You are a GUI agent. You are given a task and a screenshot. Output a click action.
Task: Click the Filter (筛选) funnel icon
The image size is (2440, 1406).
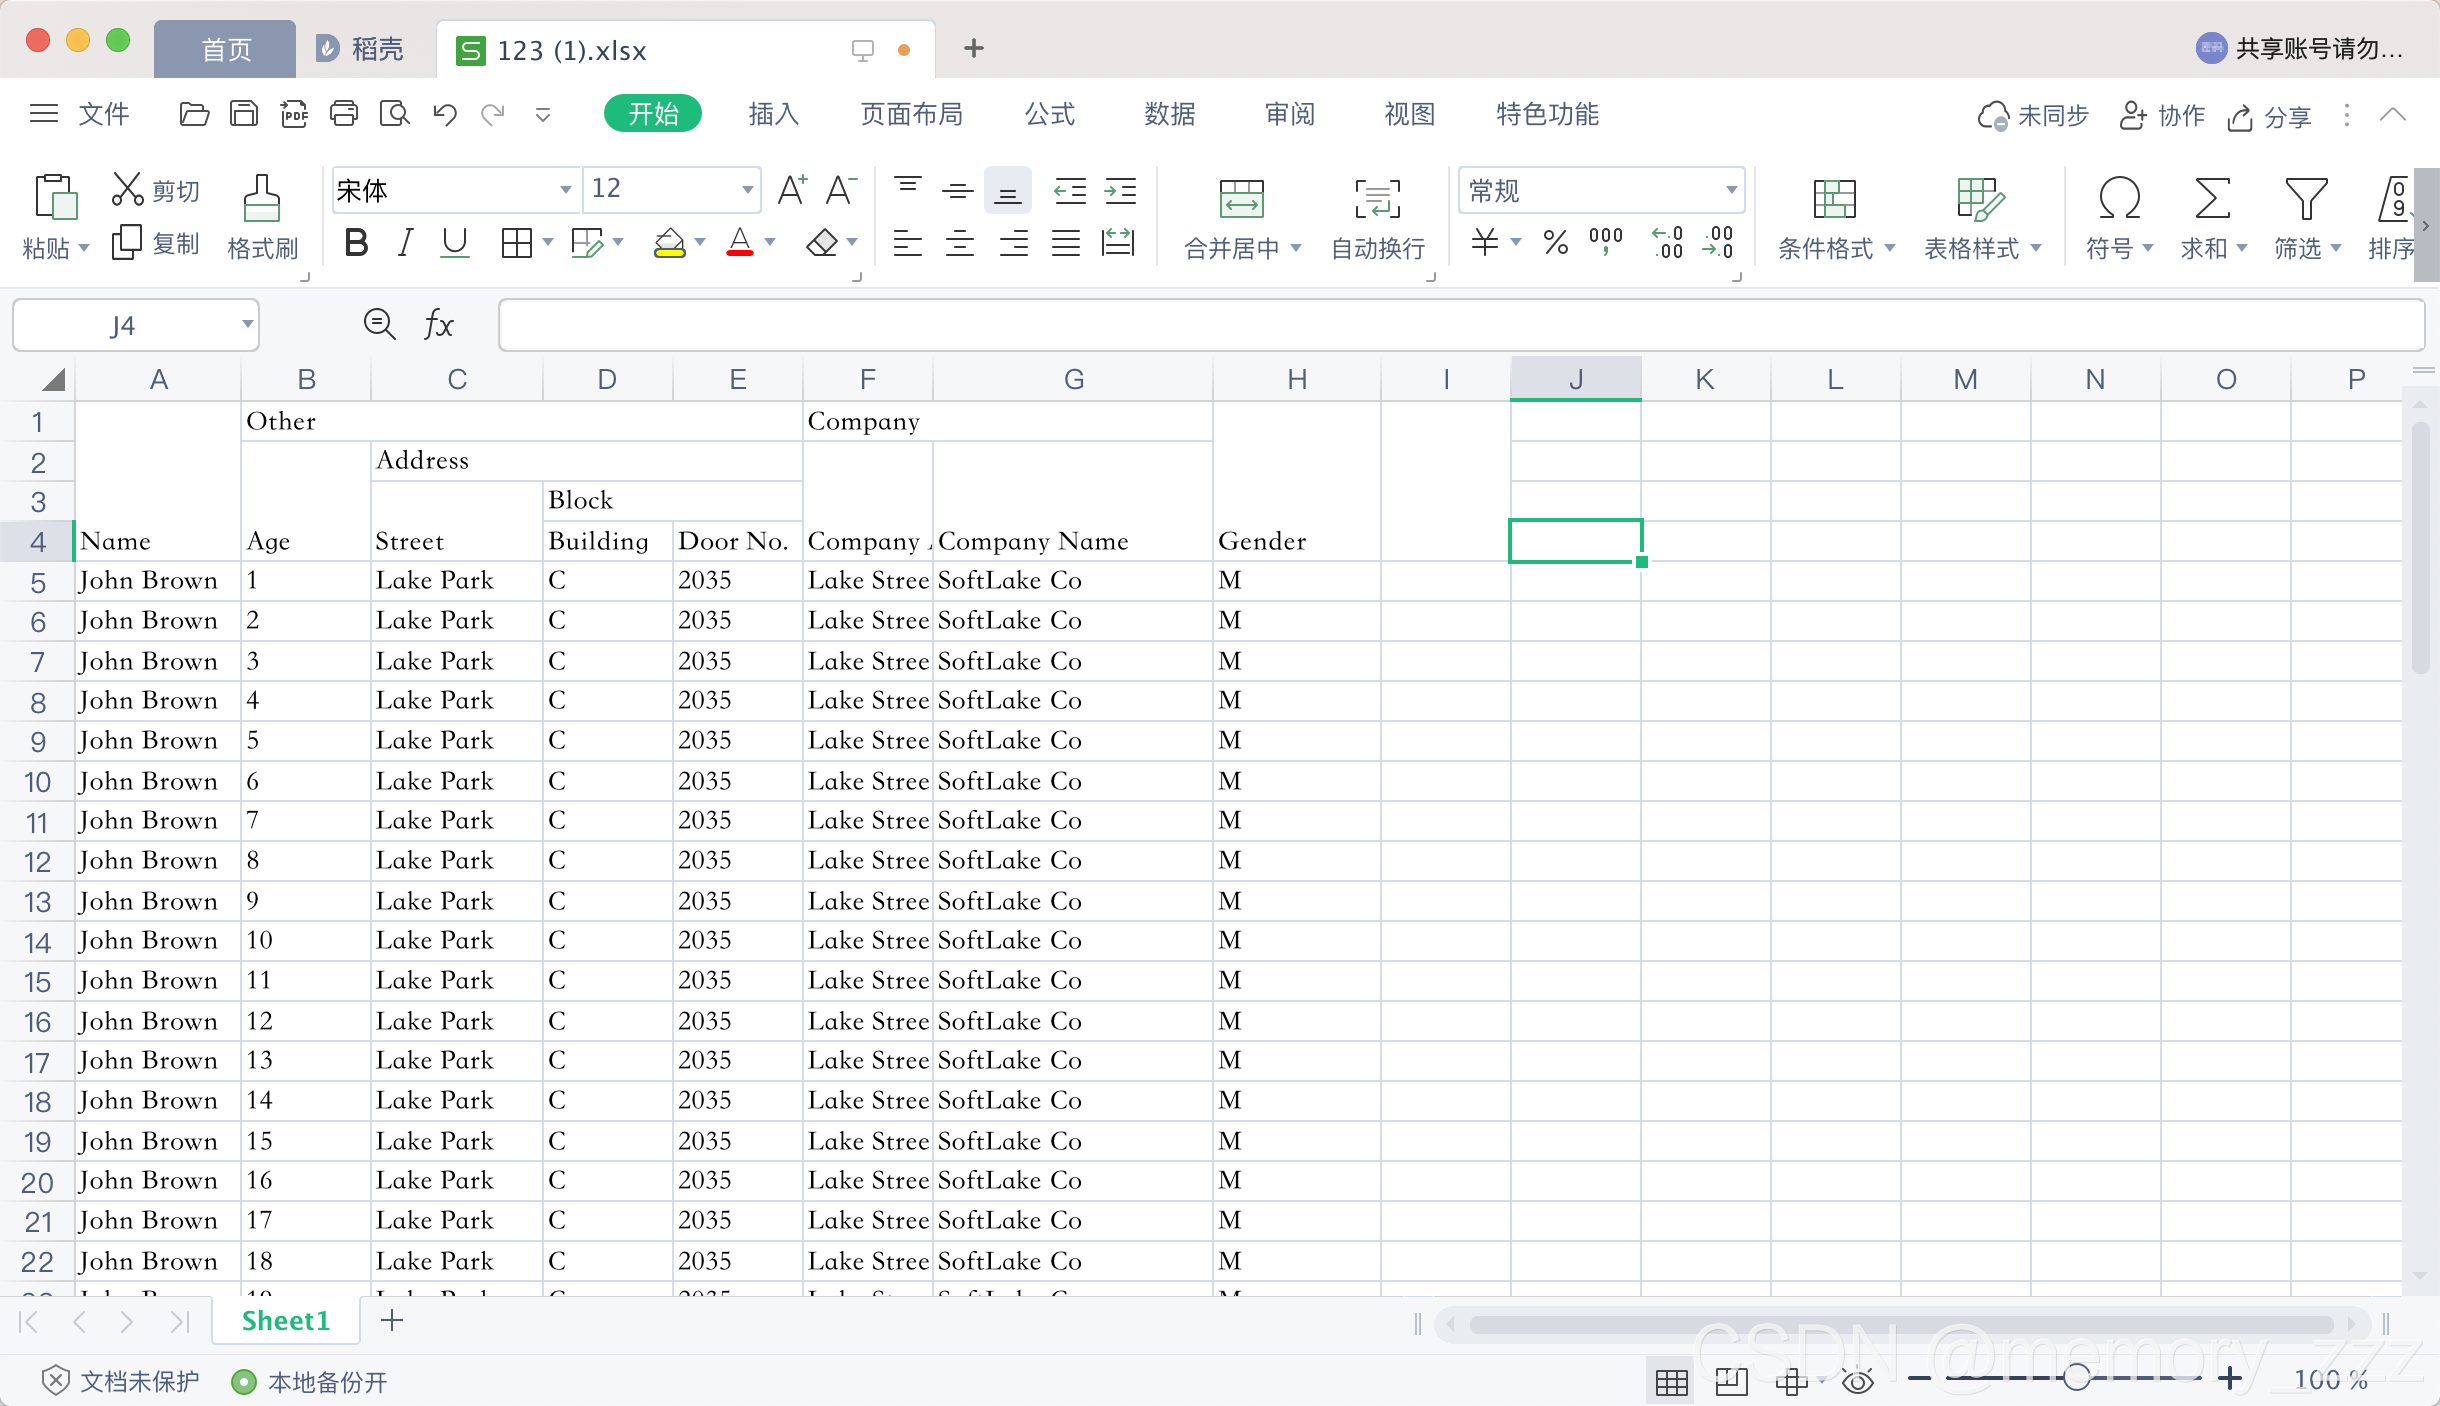pyautogui.click(x=2305, y=199)
